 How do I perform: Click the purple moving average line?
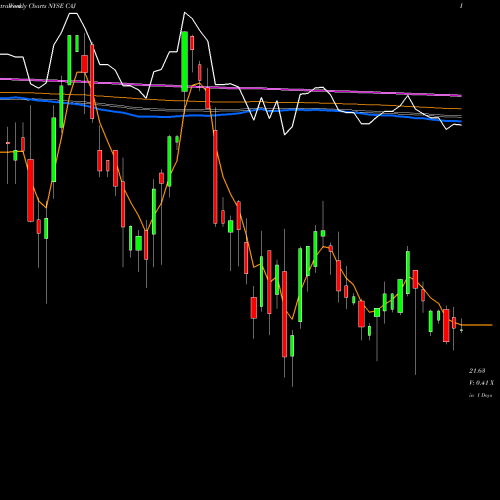[x=231, y=87]
